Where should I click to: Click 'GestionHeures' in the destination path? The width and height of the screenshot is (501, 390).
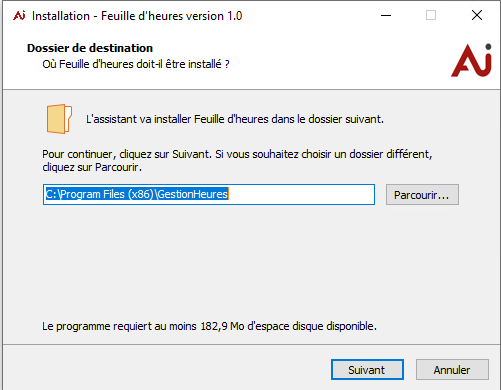coord(192,194)
